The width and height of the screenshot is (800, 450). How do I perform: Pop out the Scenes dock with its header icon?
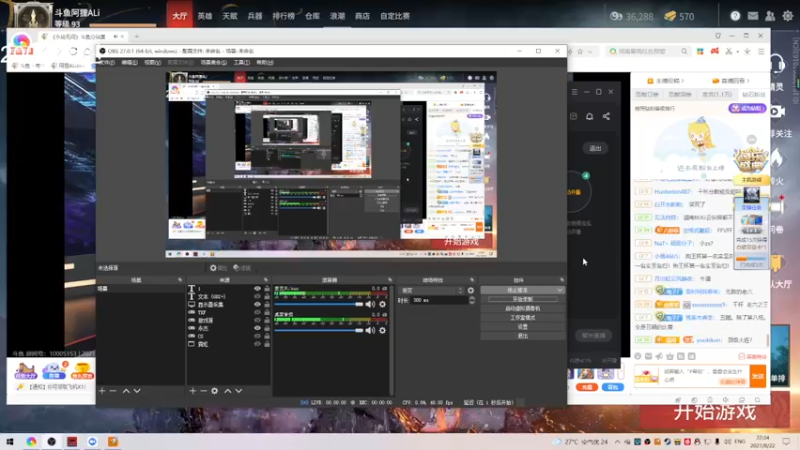(180, 280)
